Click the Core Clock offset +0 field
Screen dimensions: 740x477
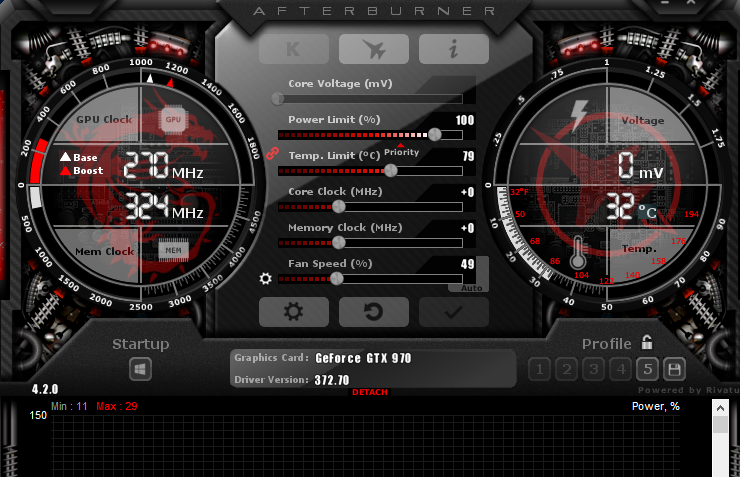pos(467,192)
